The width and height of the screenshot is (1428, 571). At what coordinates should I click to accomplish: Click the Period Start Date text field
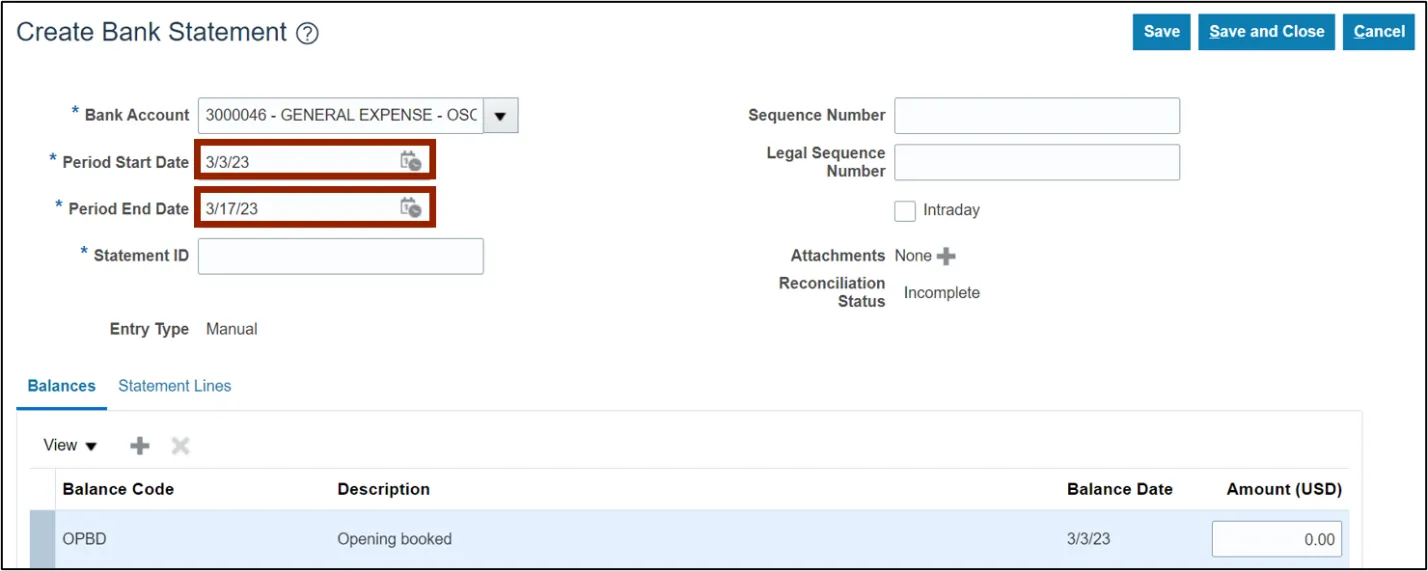[295, 161]
